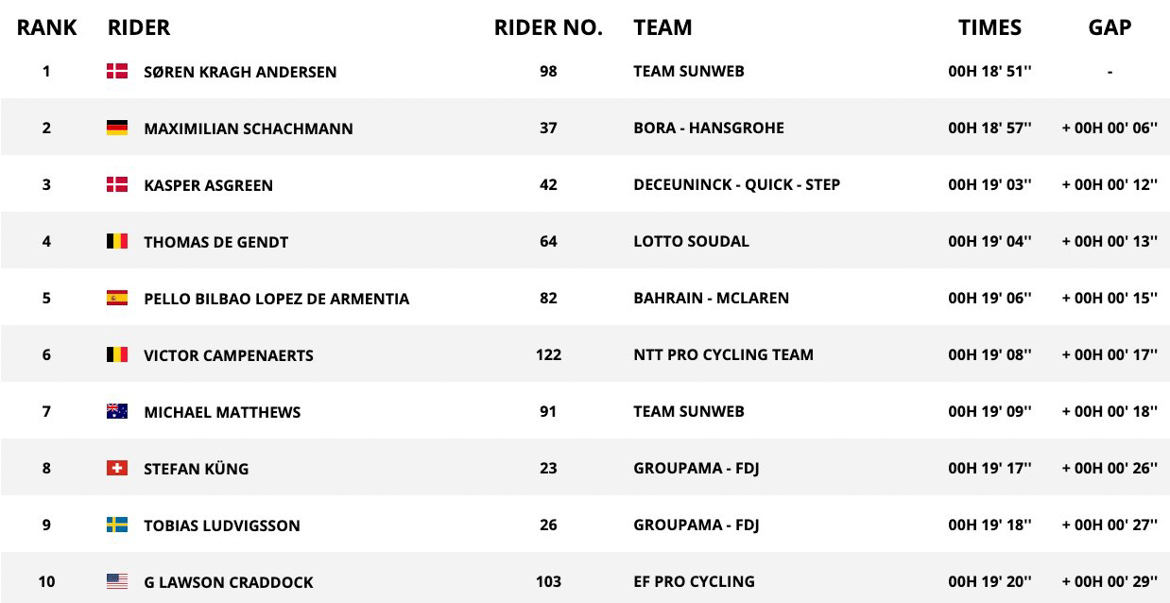
Task: Click the Spanish flag next to Pello Bilbao
Action: click(117, 298)
